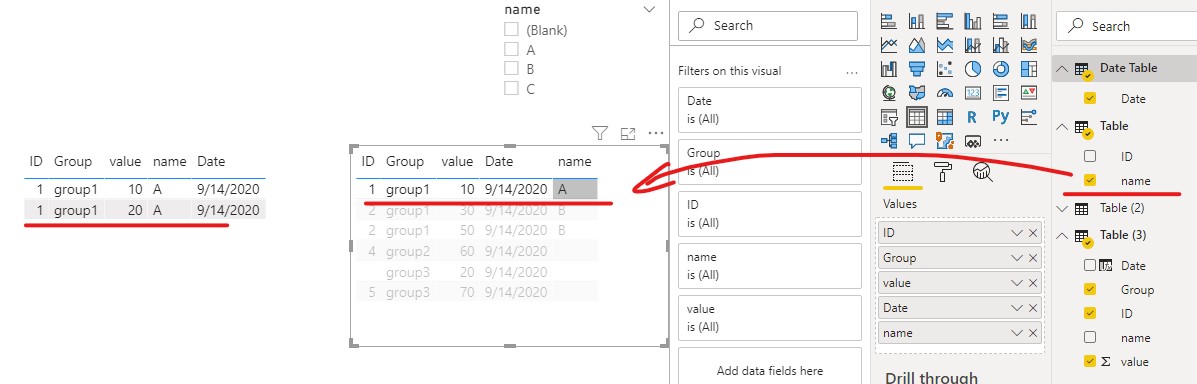Uncheck Group field under Table (3)
This screenshot has width=1197, height=384.
pyautogui.click(x=1090, y=290)
